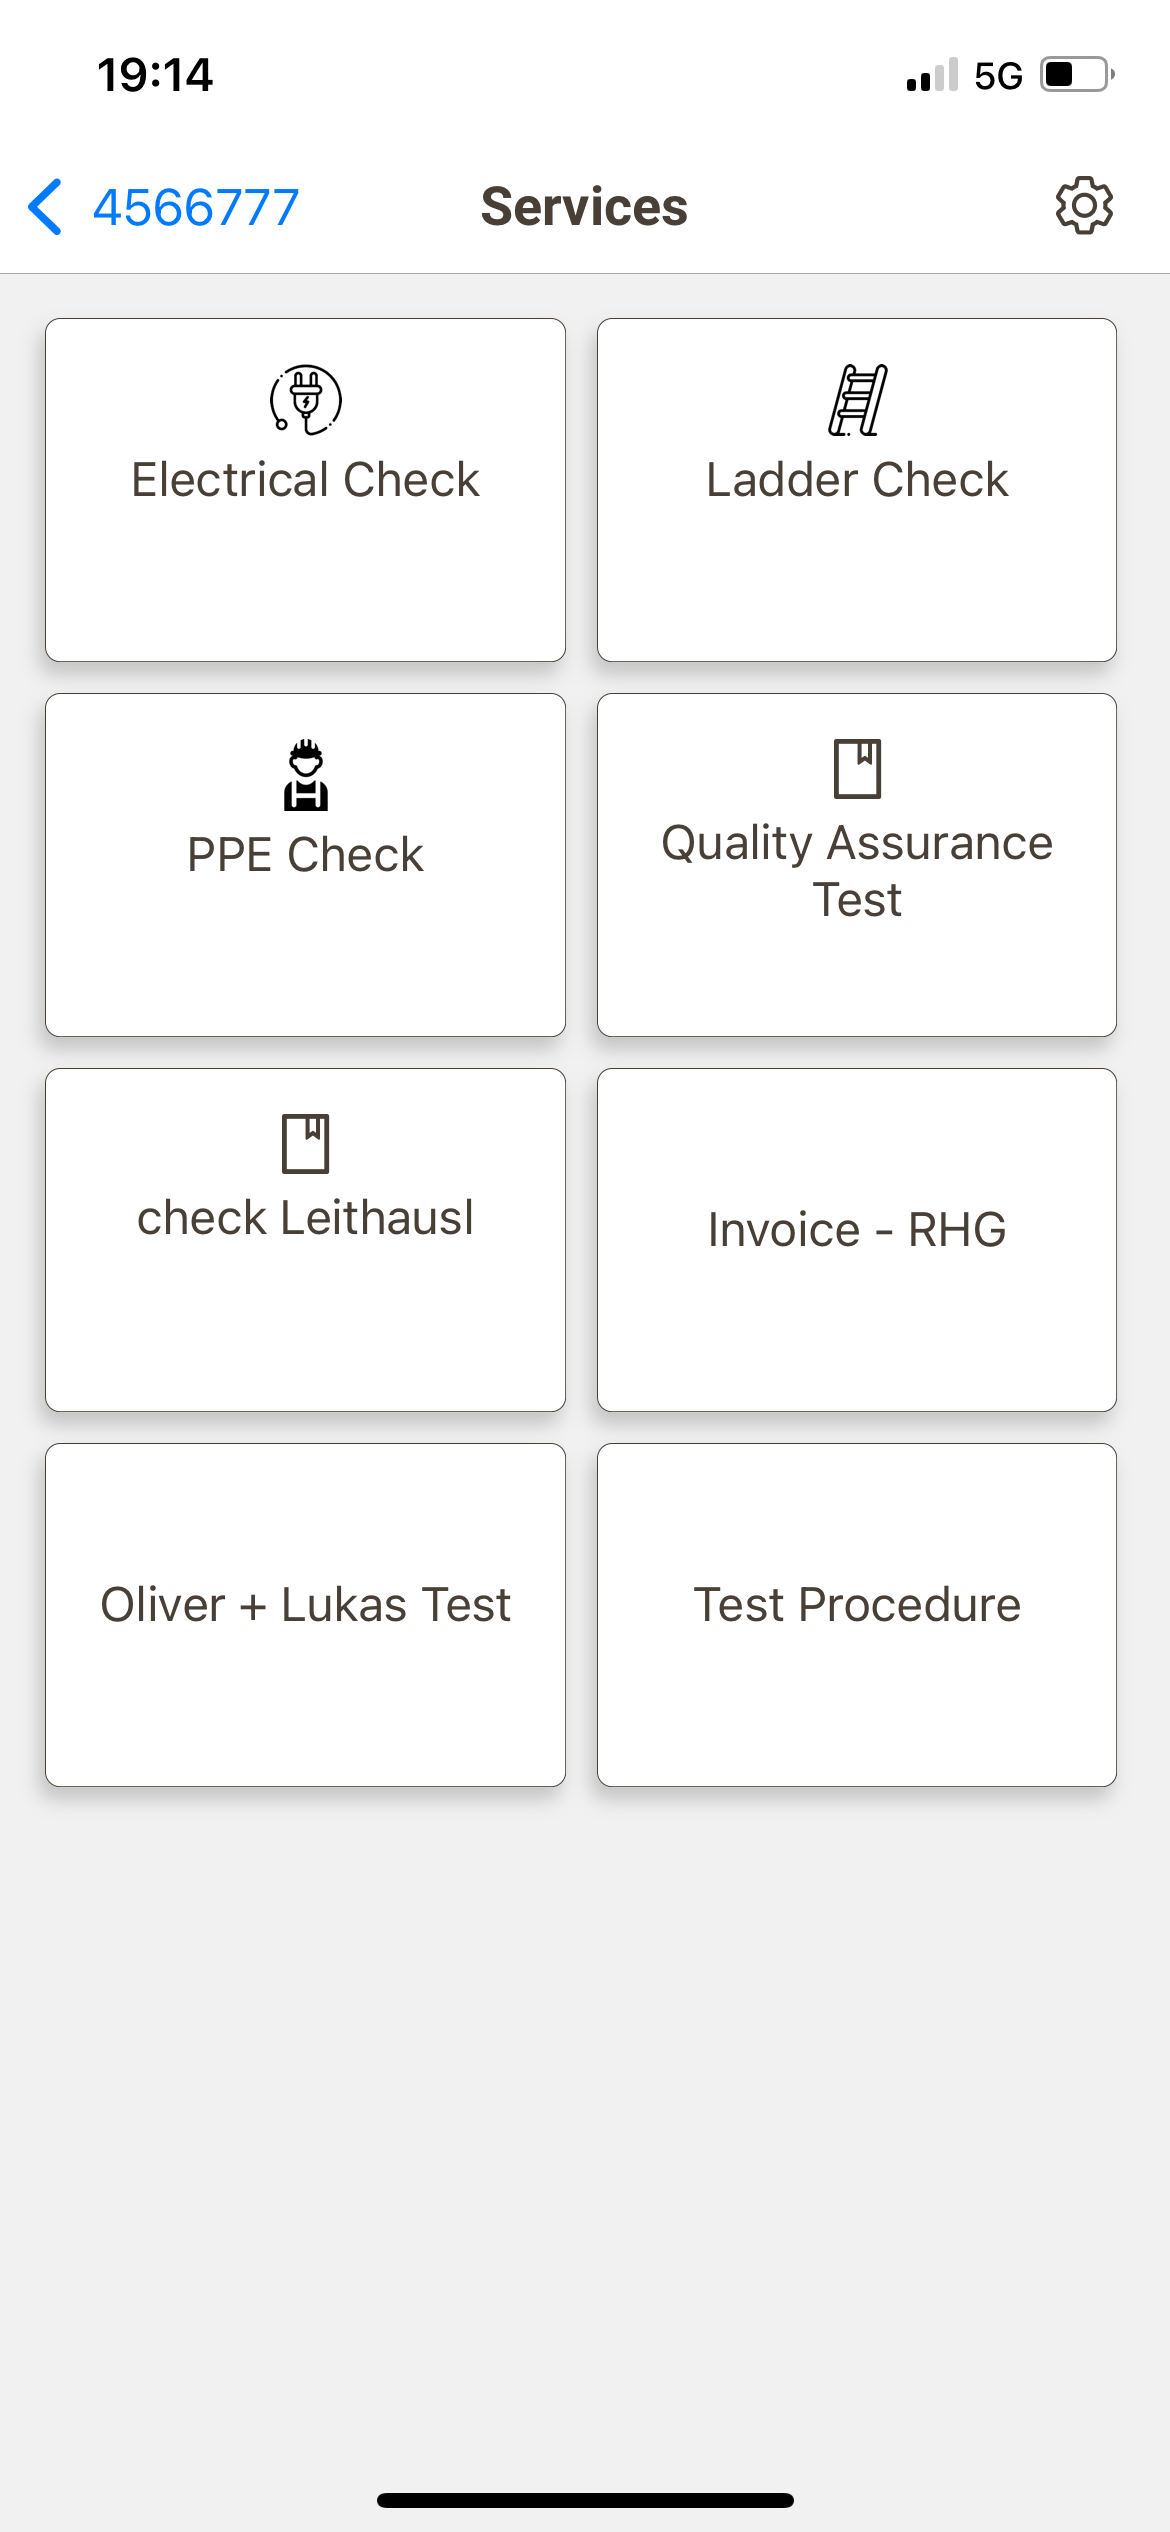Open the Electrical Check label
The width and height of the screenshot is (1170, 2532).
tap(306, 480)
